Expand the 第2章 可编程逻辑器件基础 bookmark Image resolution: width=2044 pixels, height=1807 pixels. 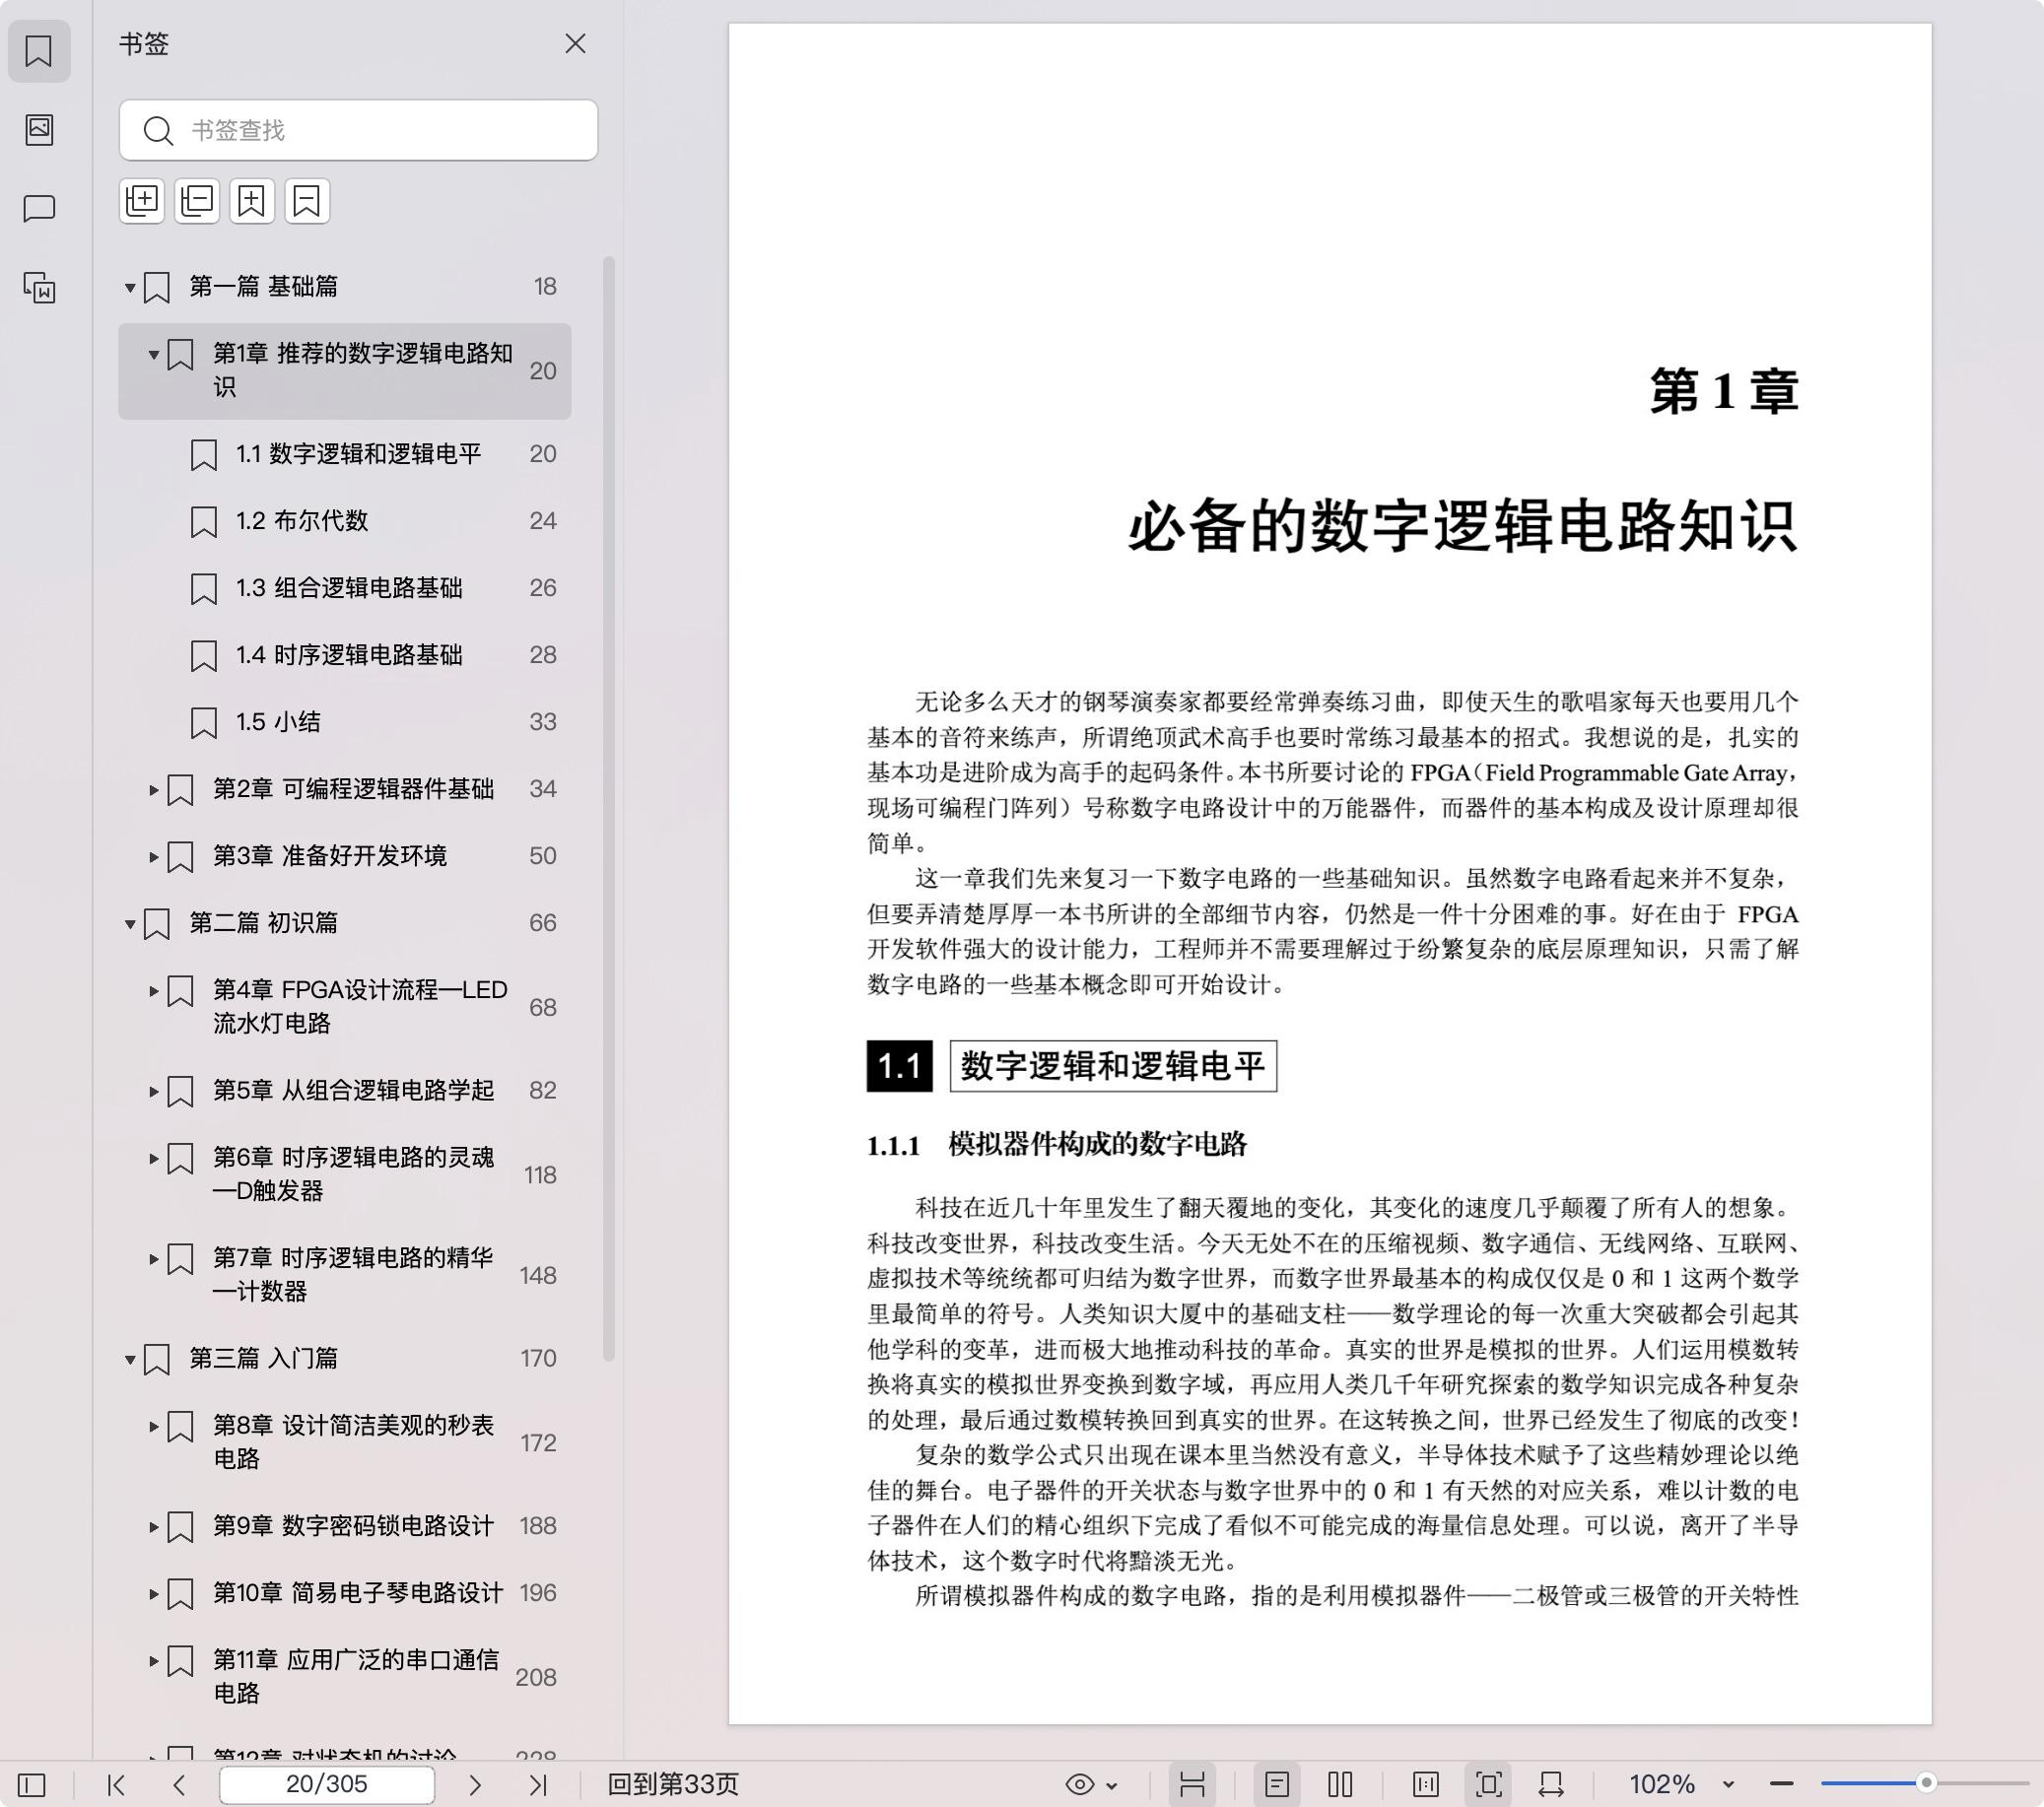pos(153,789)
